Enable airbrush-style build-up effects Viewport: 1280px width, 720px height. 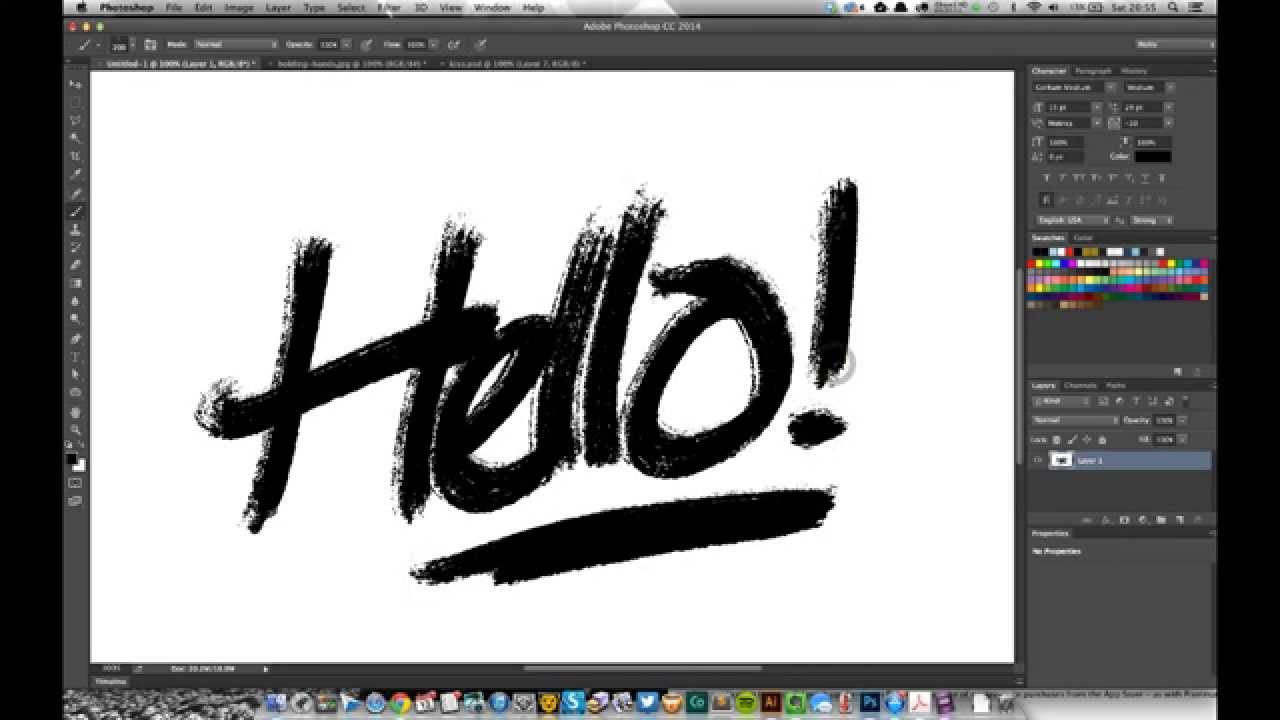click(453, 45)
